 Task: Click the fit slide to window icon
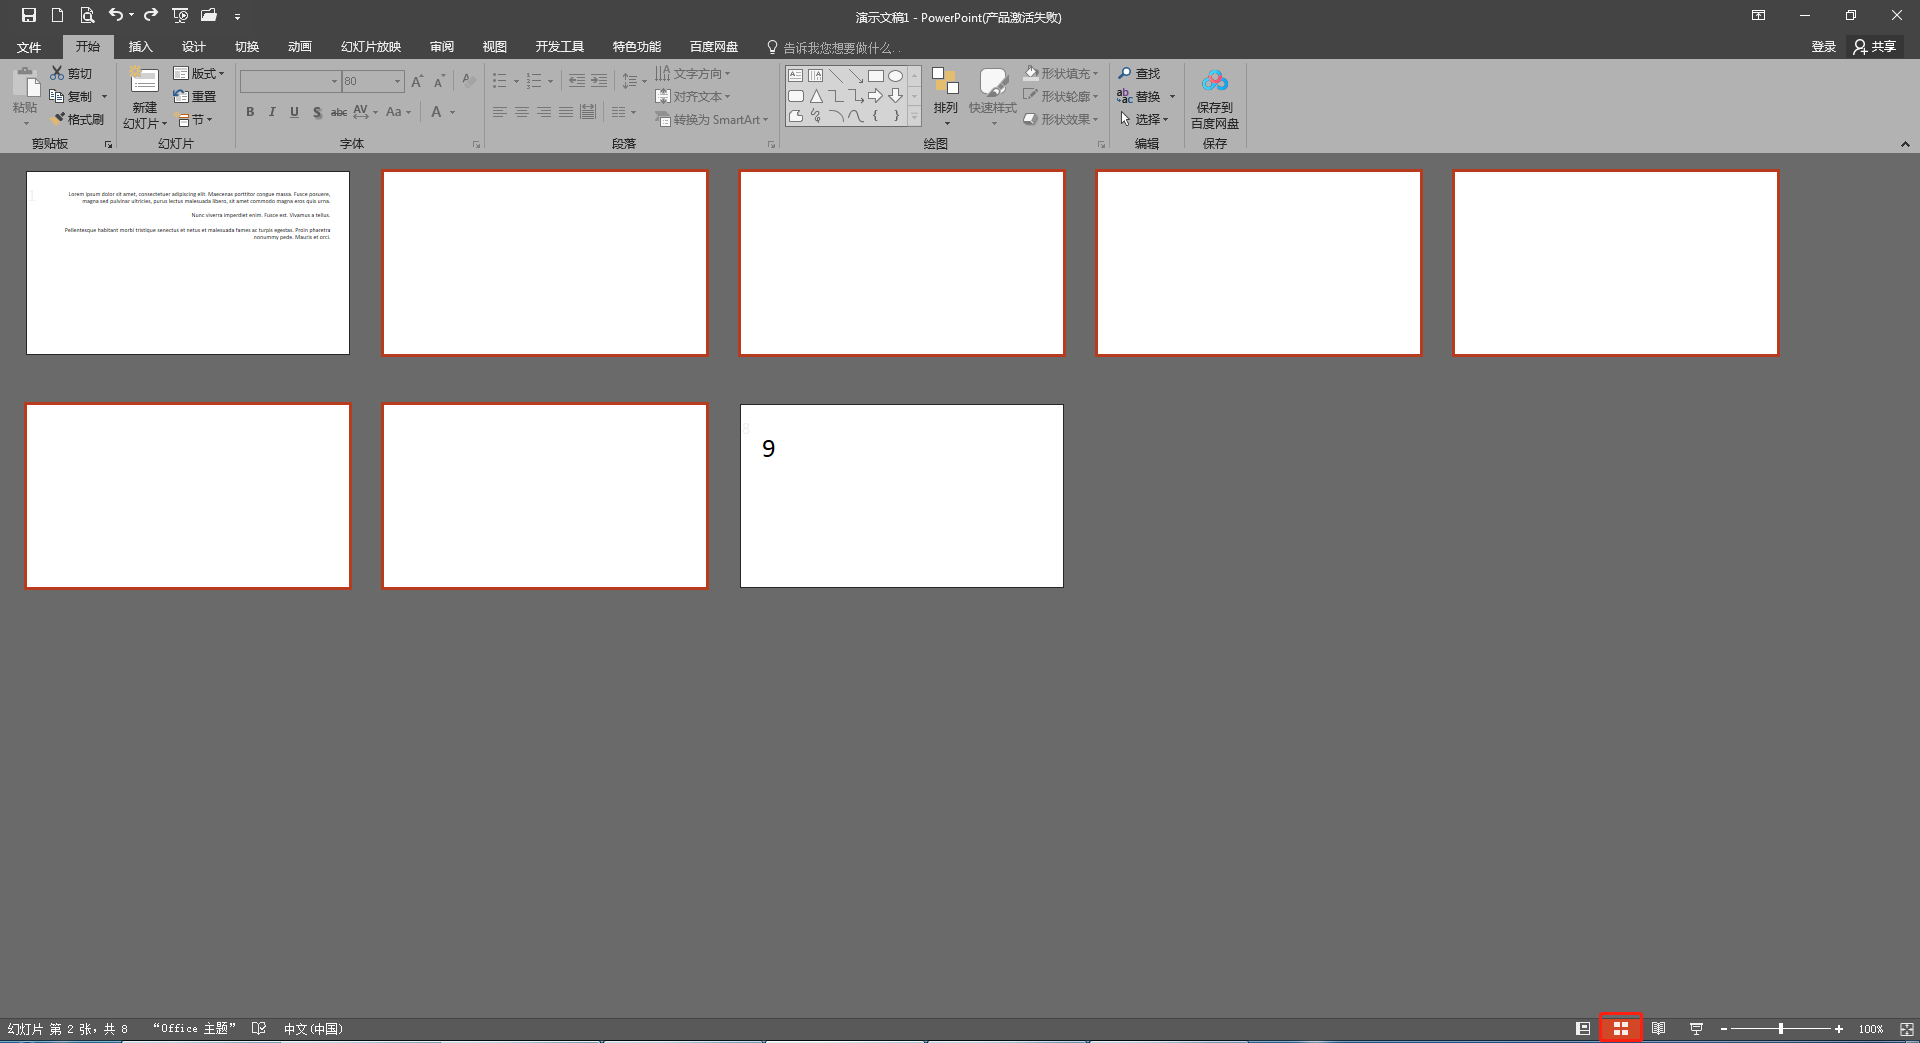click(1906, 1029)
